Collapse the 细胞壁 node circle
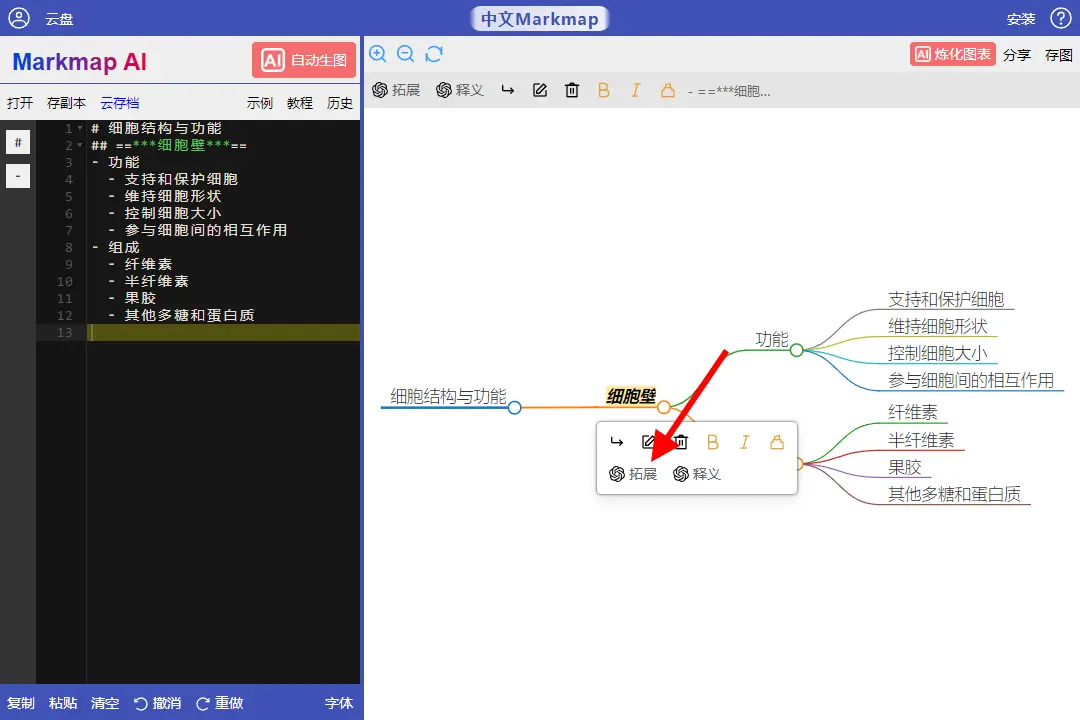The width and height of the screenshot is (1080, 720). click(x=663, y=407)
